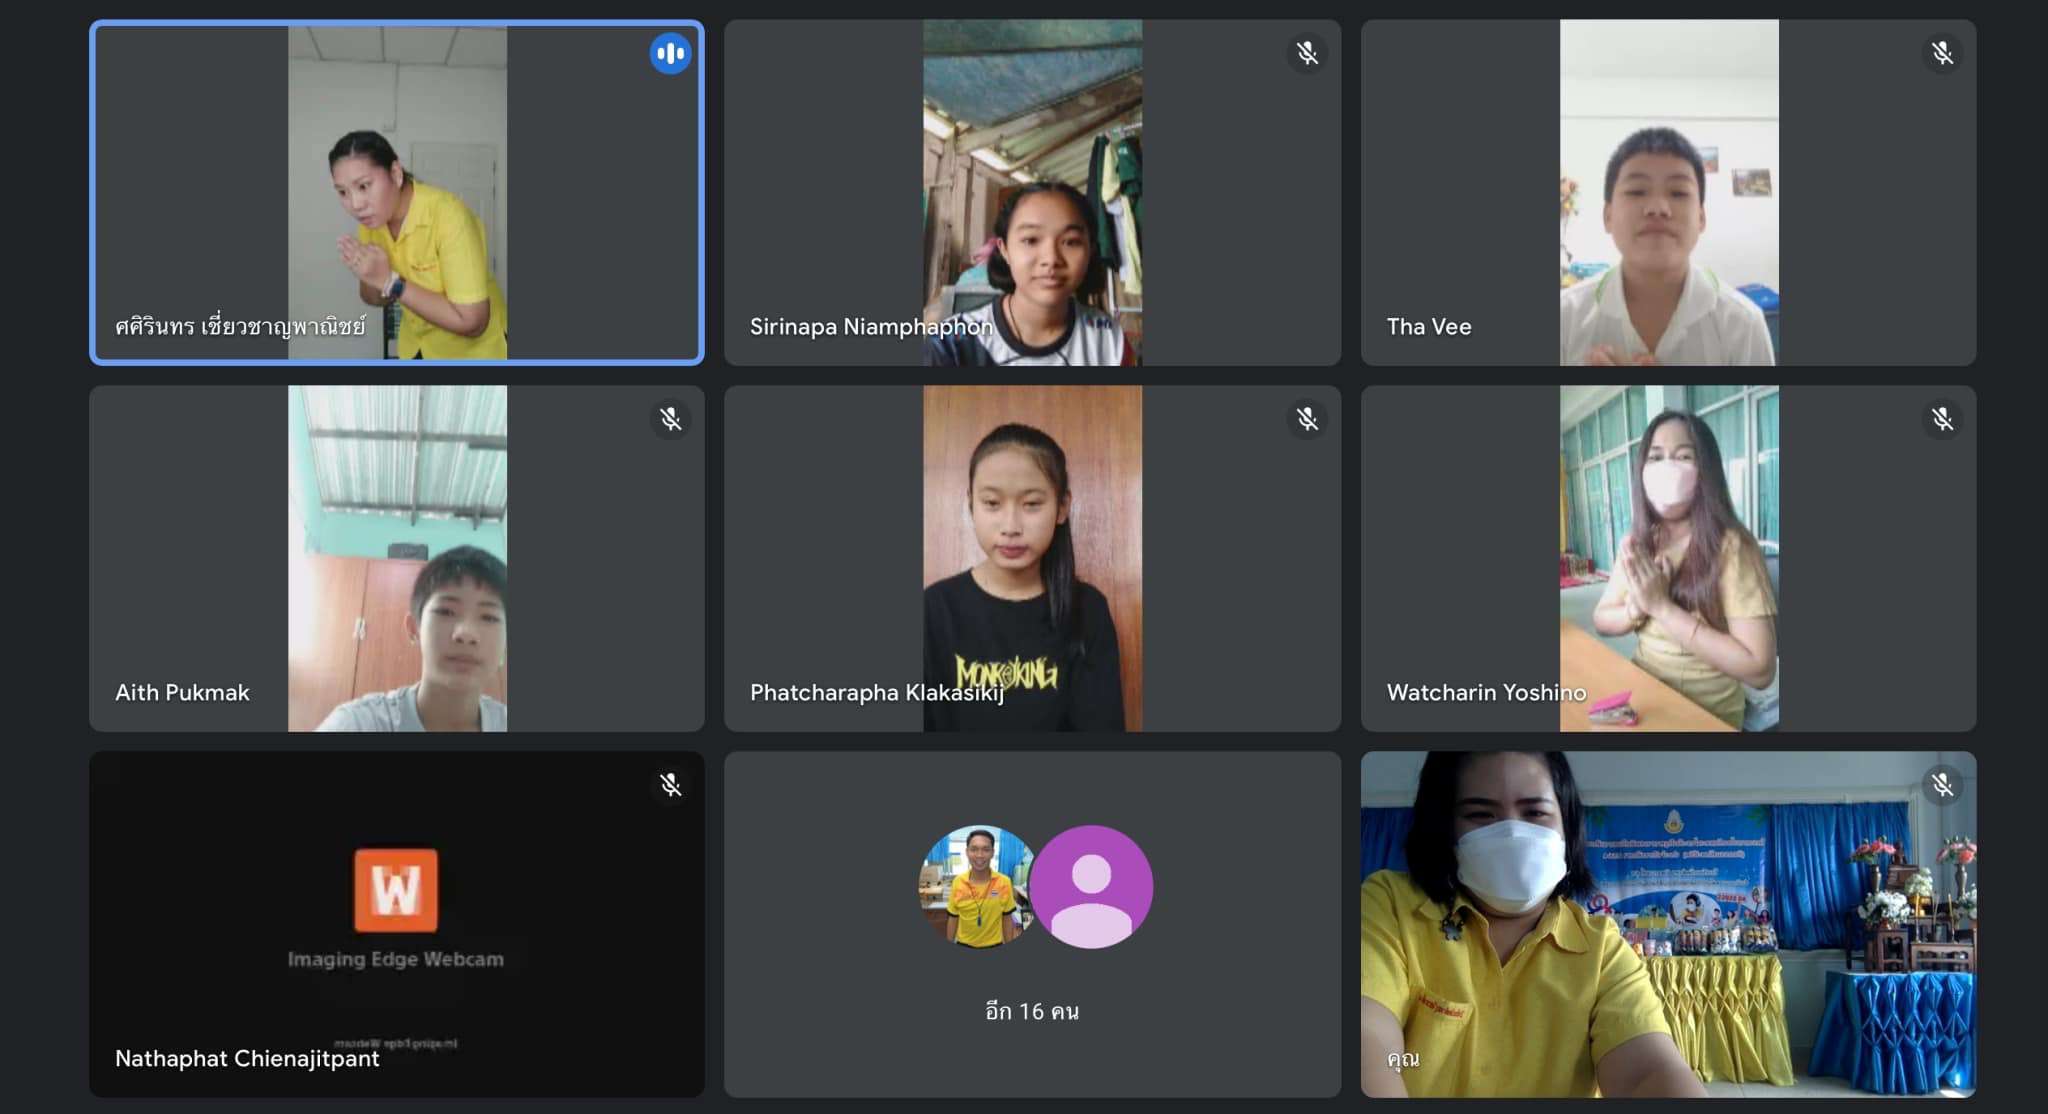
Task: Select the highlighted active speaker video tile
Action: click(x=397, y=192)
